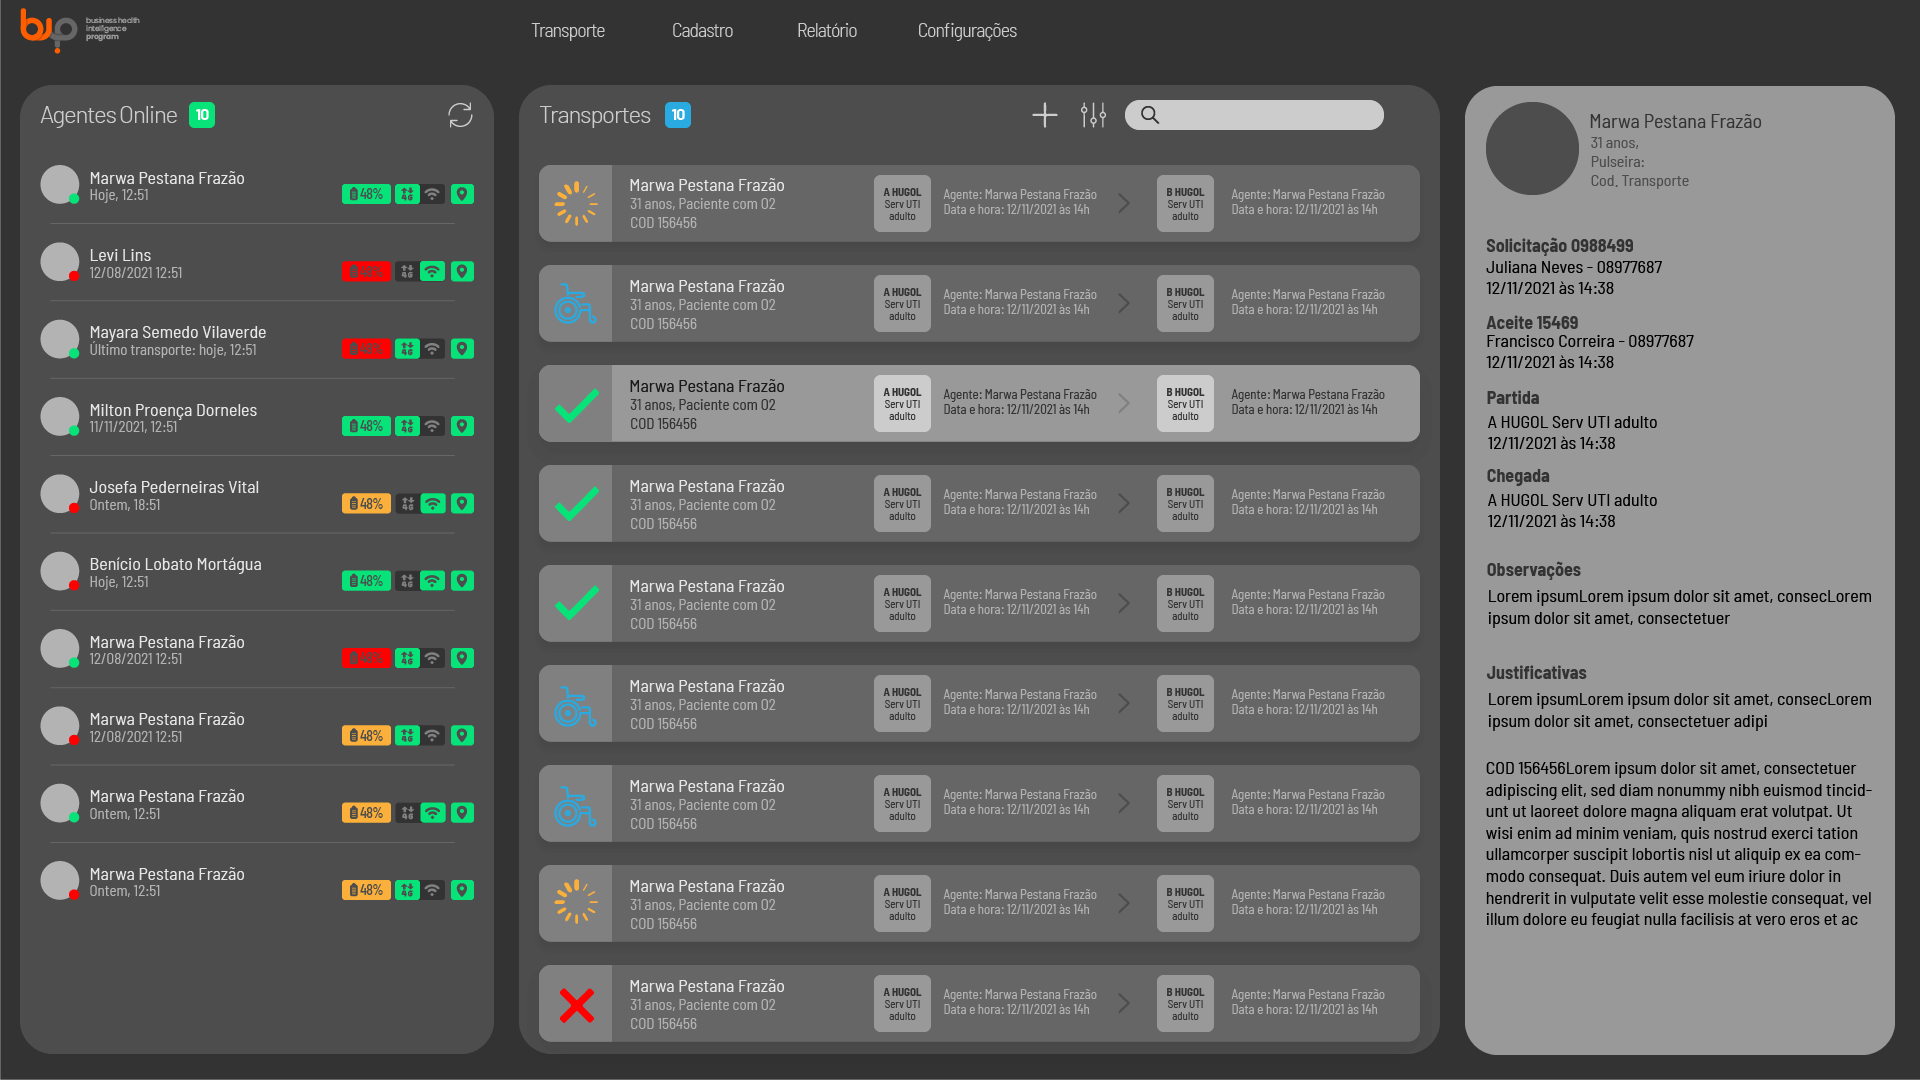Refresh the Agentes Online list
Screen dimensions: 1920x1080
[460, 115]
